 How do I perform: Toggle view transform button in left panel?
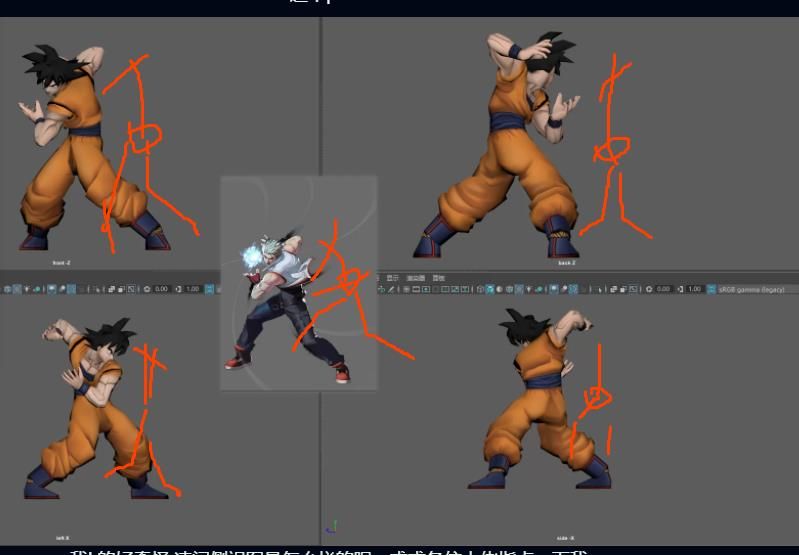tap(209, 289)
